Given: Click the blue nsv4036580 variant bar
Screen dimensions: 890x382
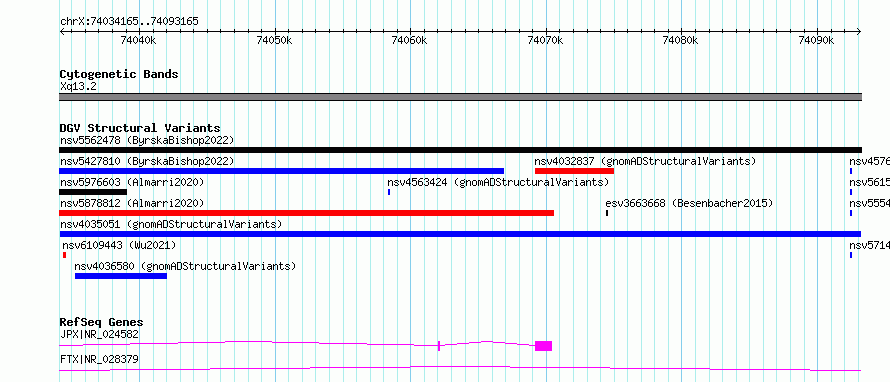Looking at the screenshot, I should [121, 276].
